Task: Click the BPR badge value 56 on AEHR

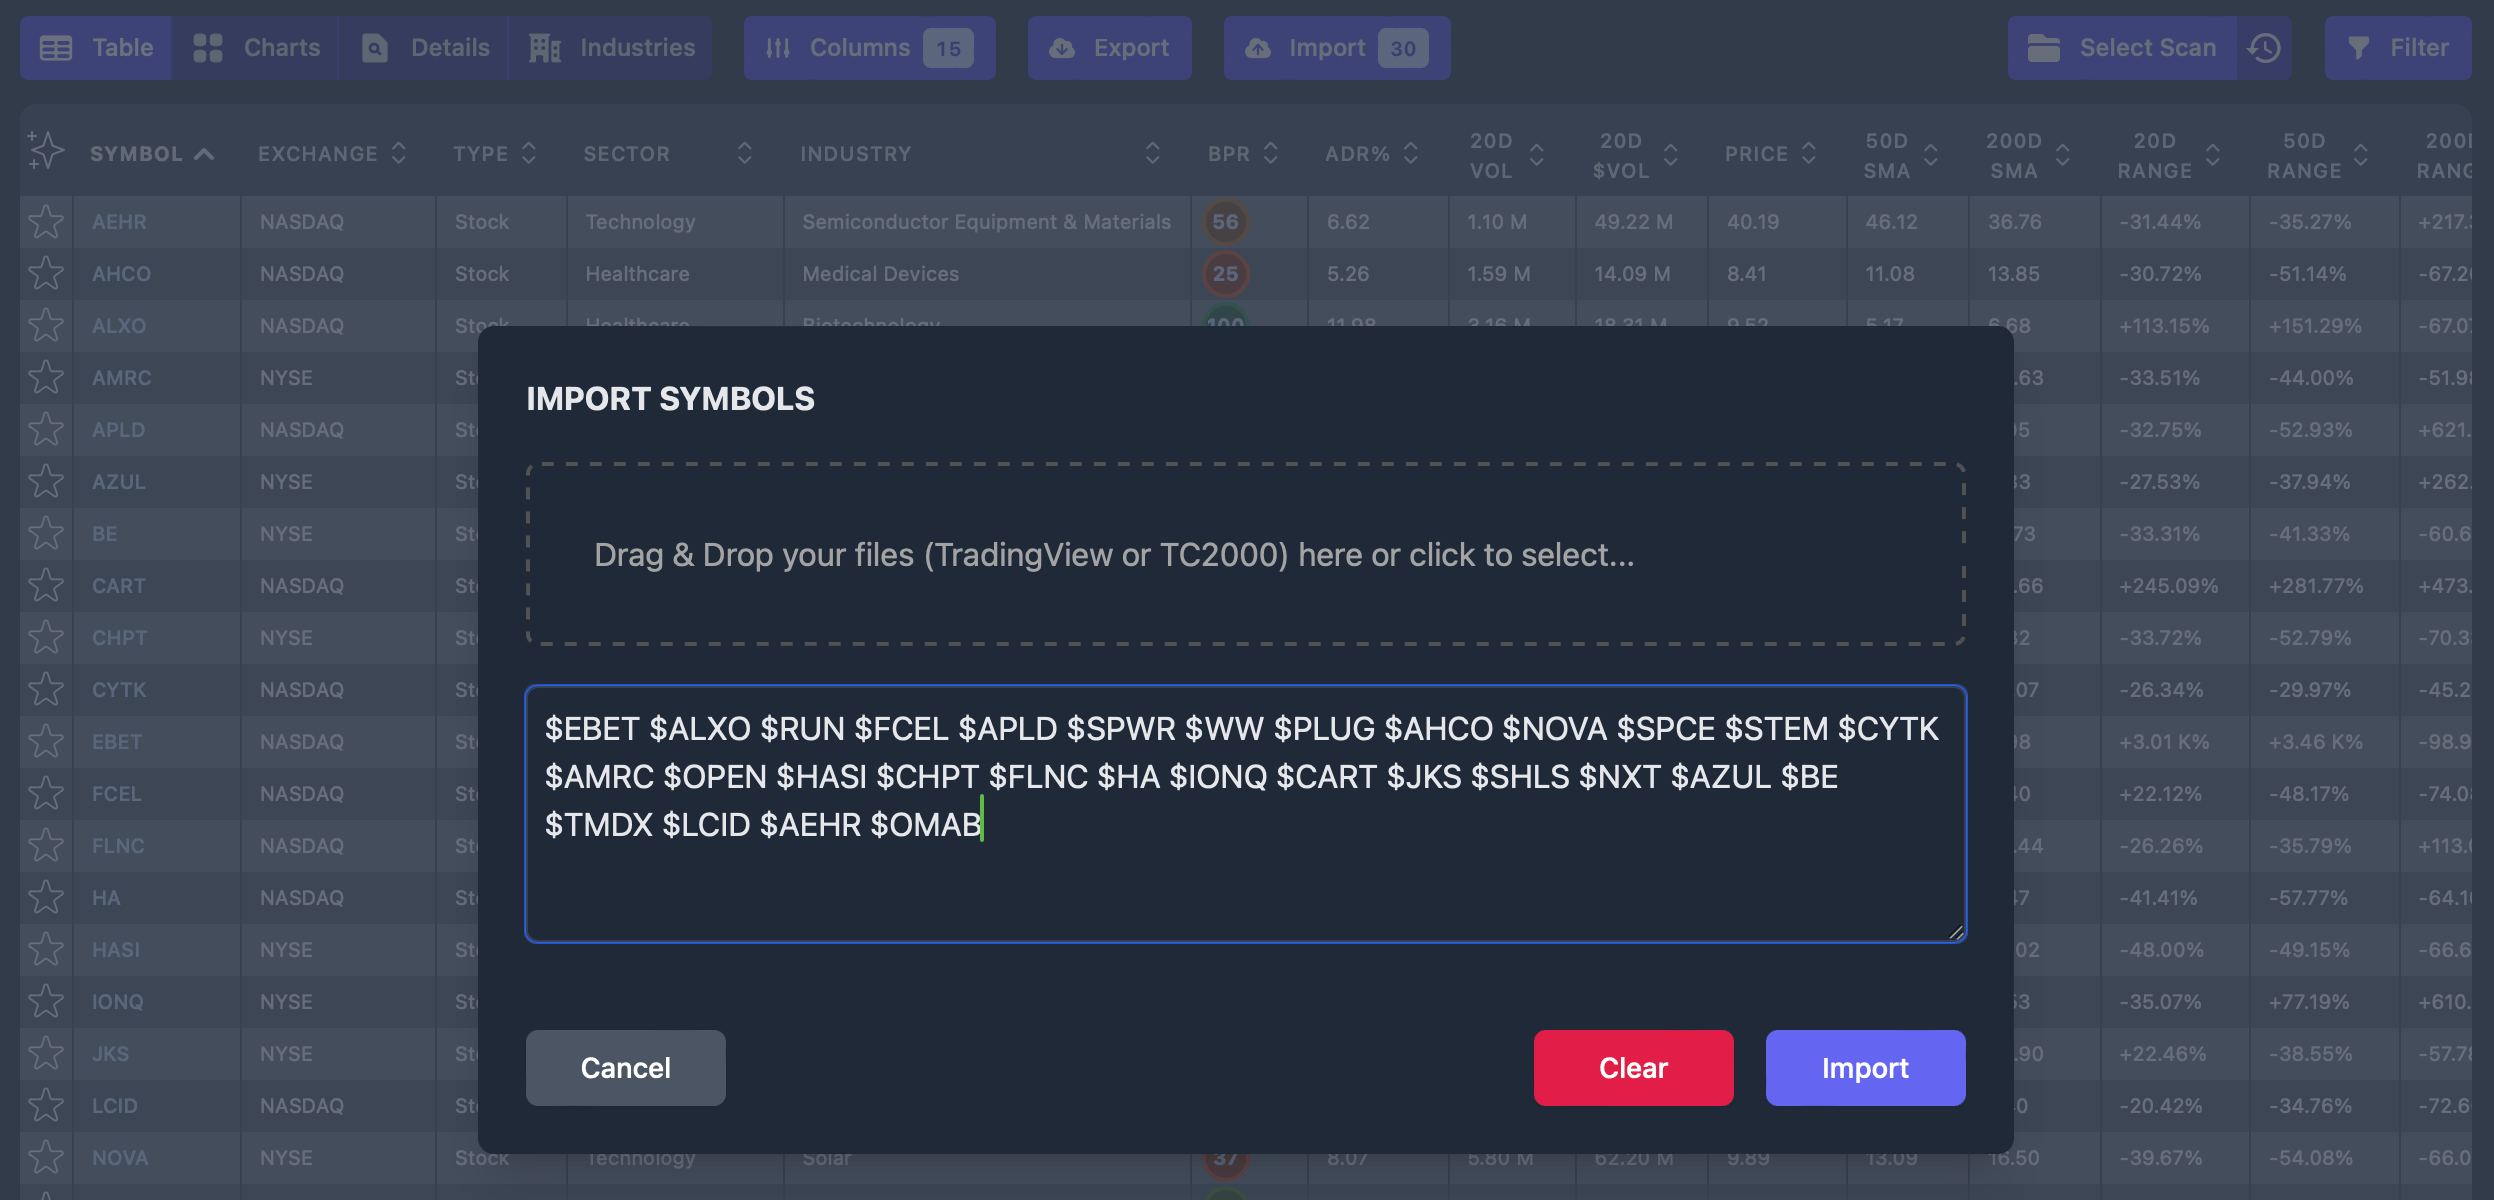Action: click(x=1225, y=221)
